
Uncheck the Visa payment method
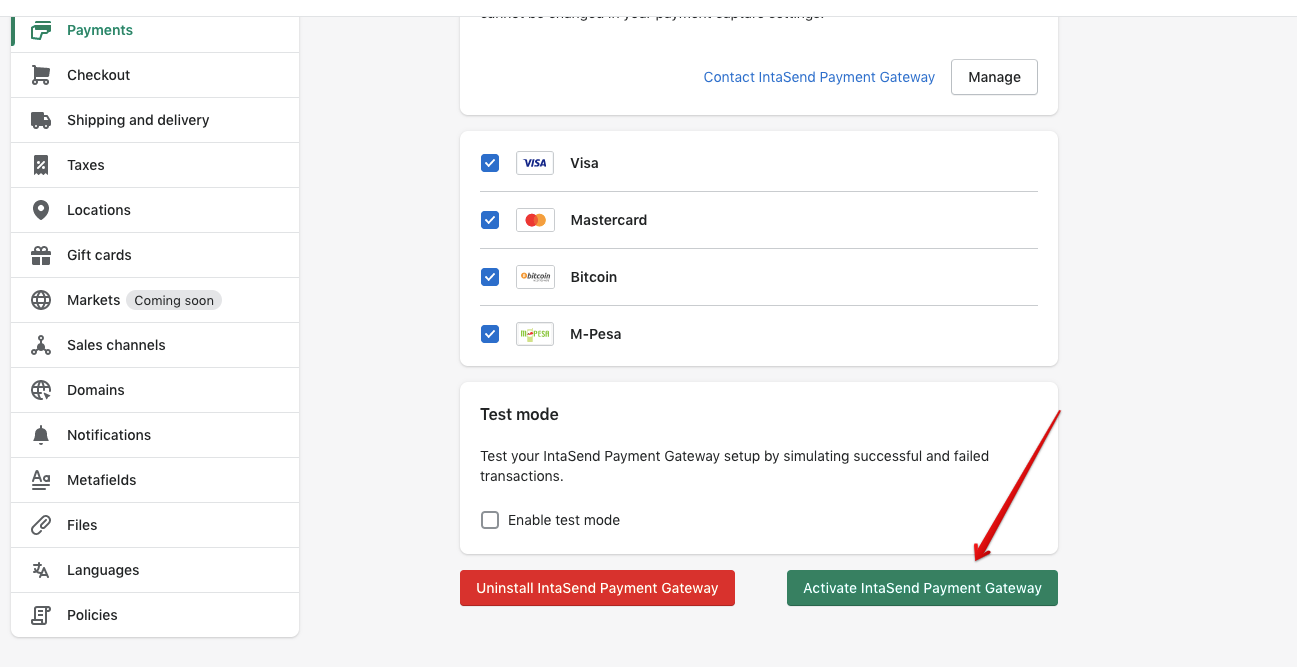pyautogui.click(x=490, y=163)
